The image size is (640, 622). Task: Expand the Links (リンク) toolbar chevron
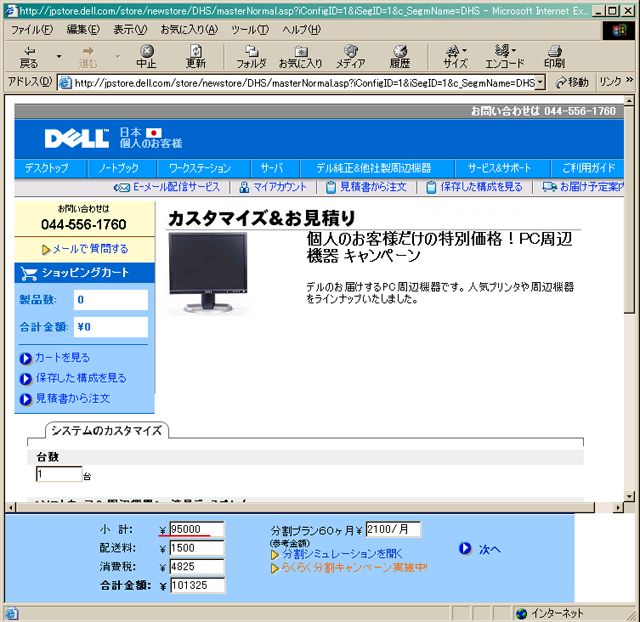629,80
